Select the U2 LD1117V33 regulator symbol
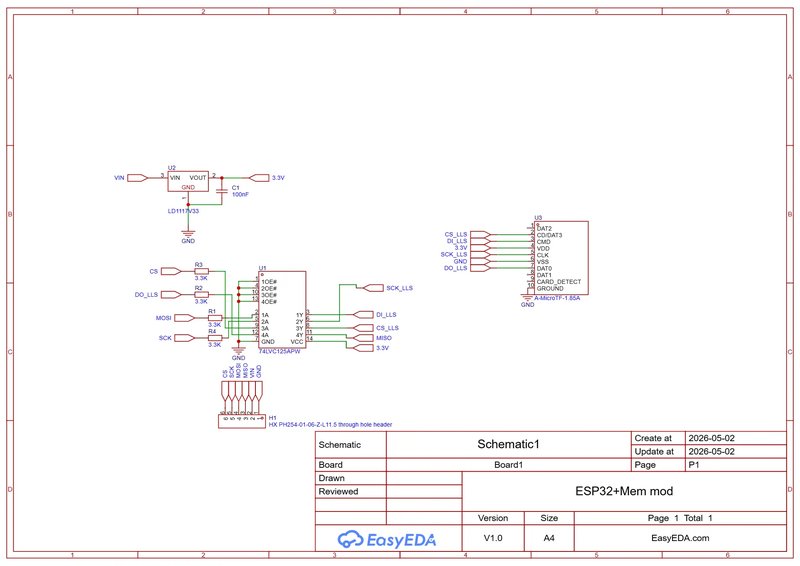This screenshot has width=800, height=566. click(x=188, y=181)
